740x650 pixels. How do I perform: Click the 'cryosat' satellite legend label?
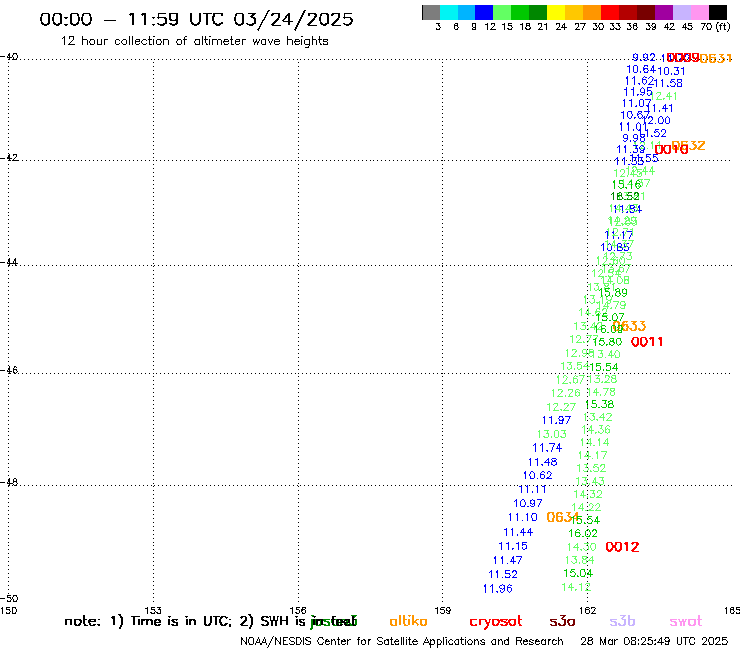[x=496, y=622]
